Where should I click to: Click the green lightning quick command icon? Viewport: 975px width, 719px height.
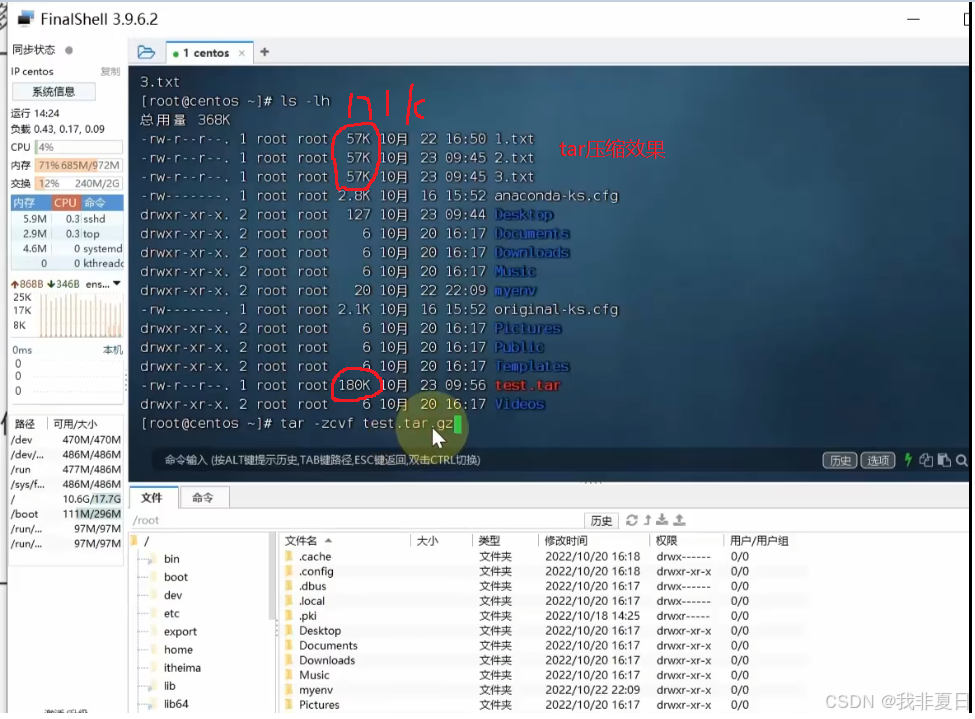click(908, 460)
